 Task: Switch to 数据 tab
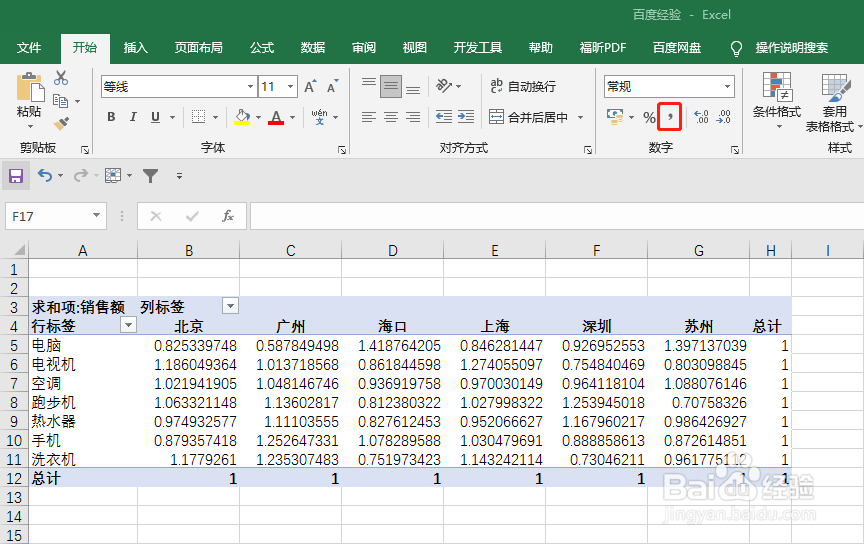pyautogui.click(x=312, y=48)
